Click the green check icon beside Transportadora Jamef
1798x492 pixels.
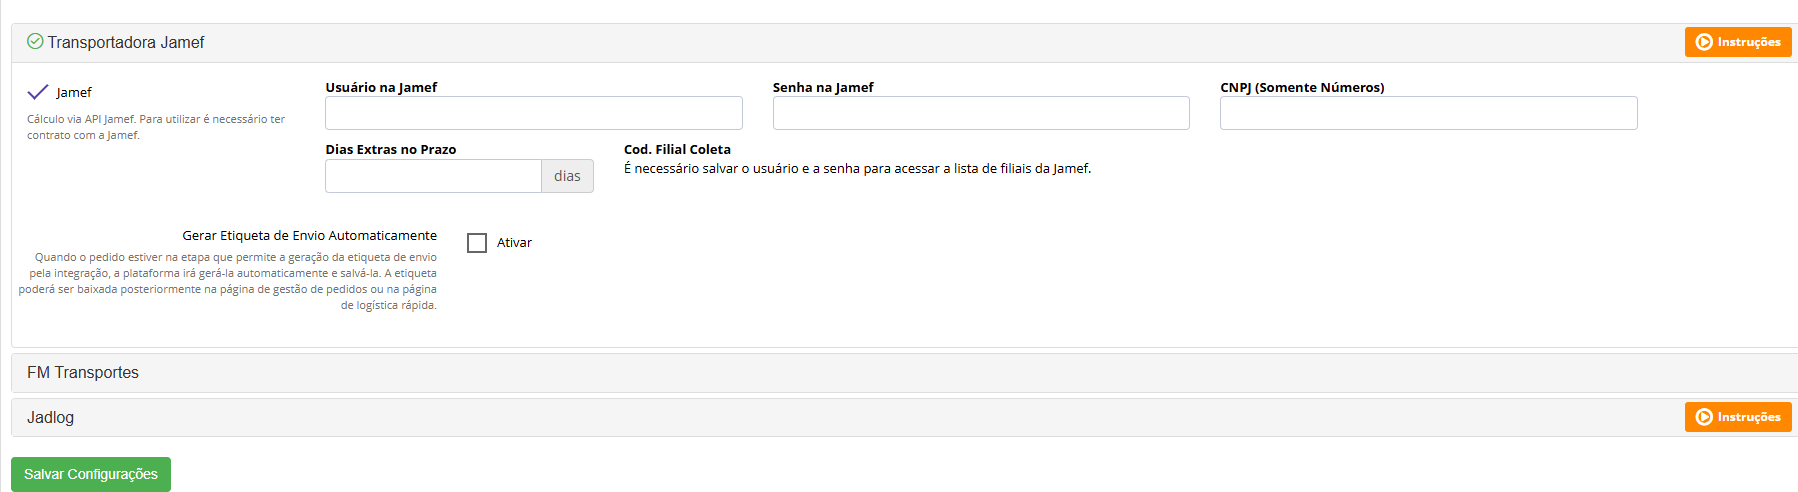pyautogui.click(x=35, y=41)
